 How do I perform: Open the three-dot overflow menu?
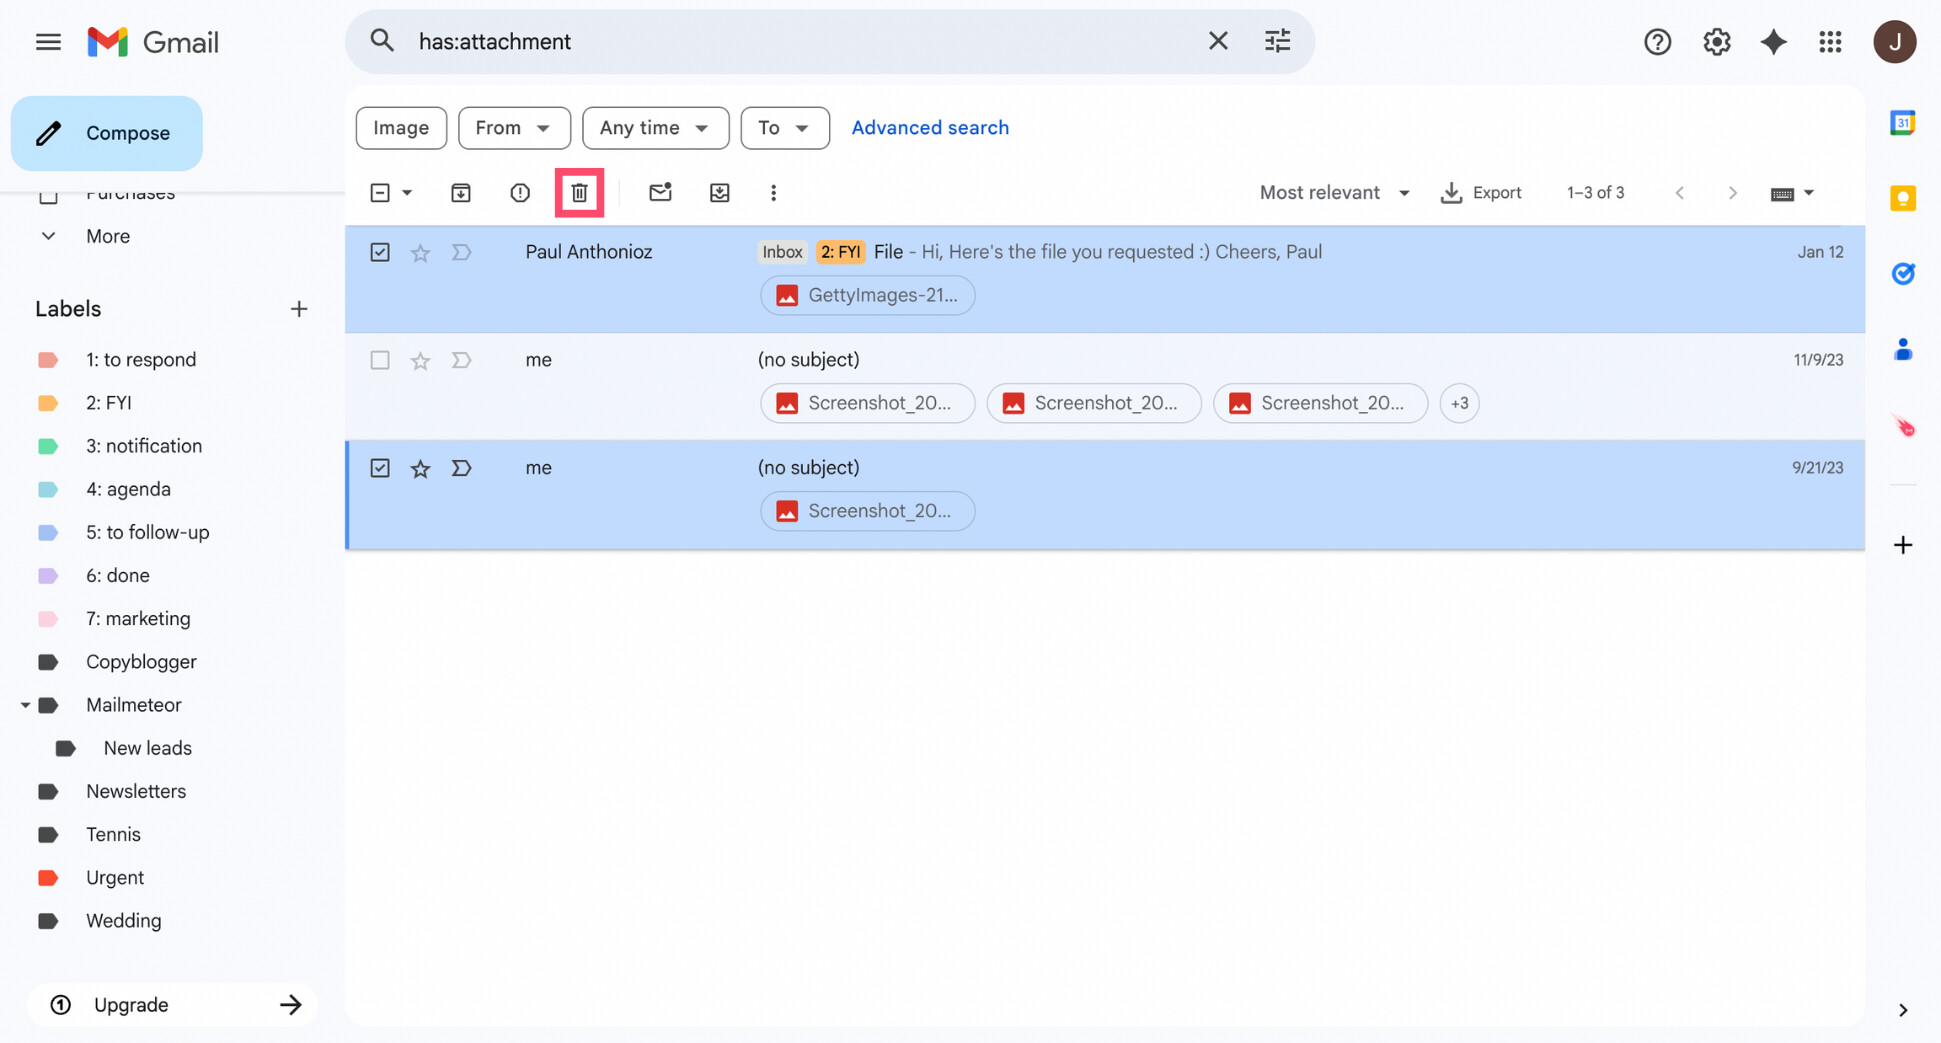coord(773,192)
